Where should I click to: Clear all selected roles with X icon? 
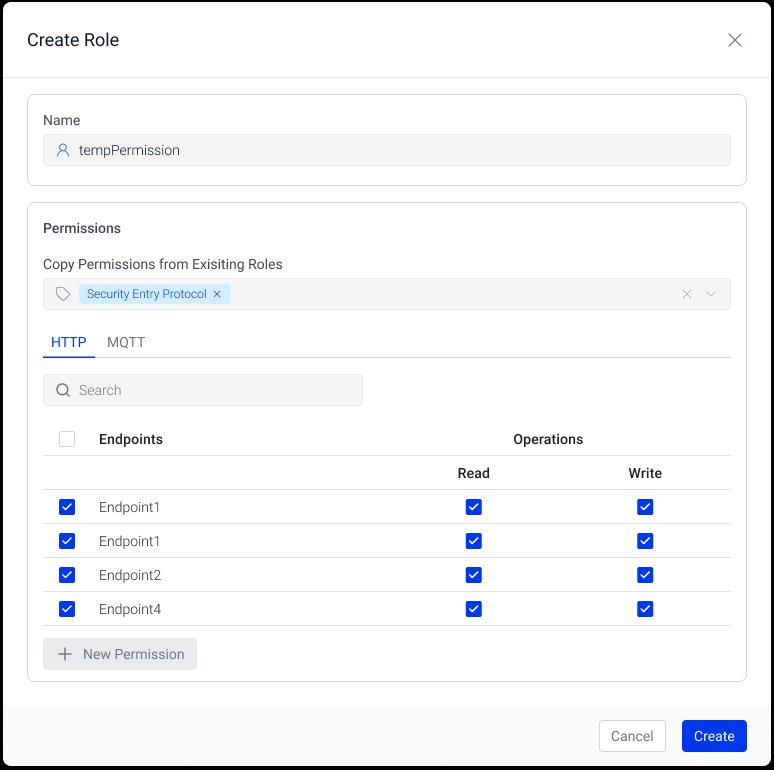click(687, 294)
